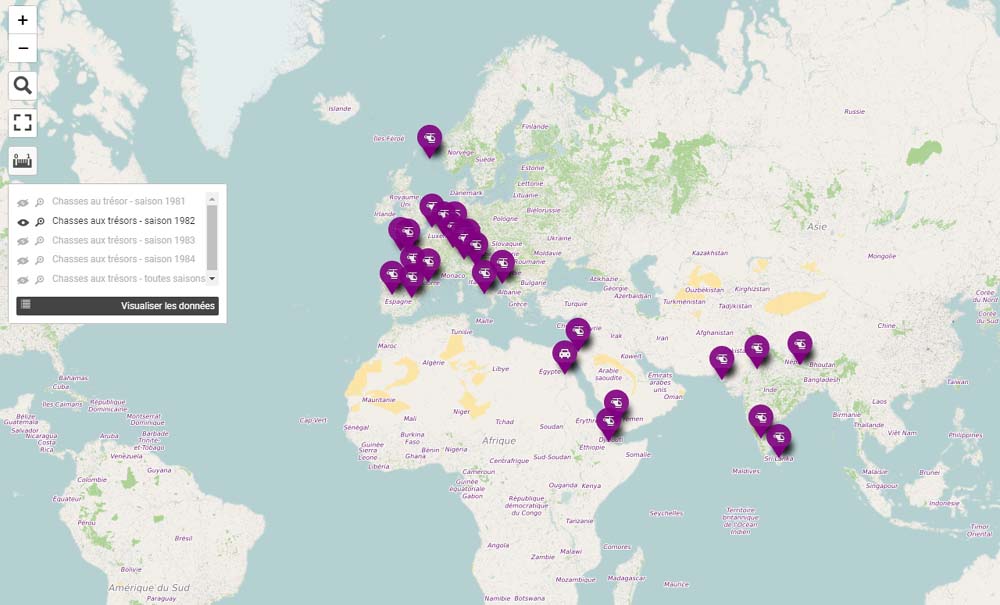Show the saison 1981 layer

point(24,202)
